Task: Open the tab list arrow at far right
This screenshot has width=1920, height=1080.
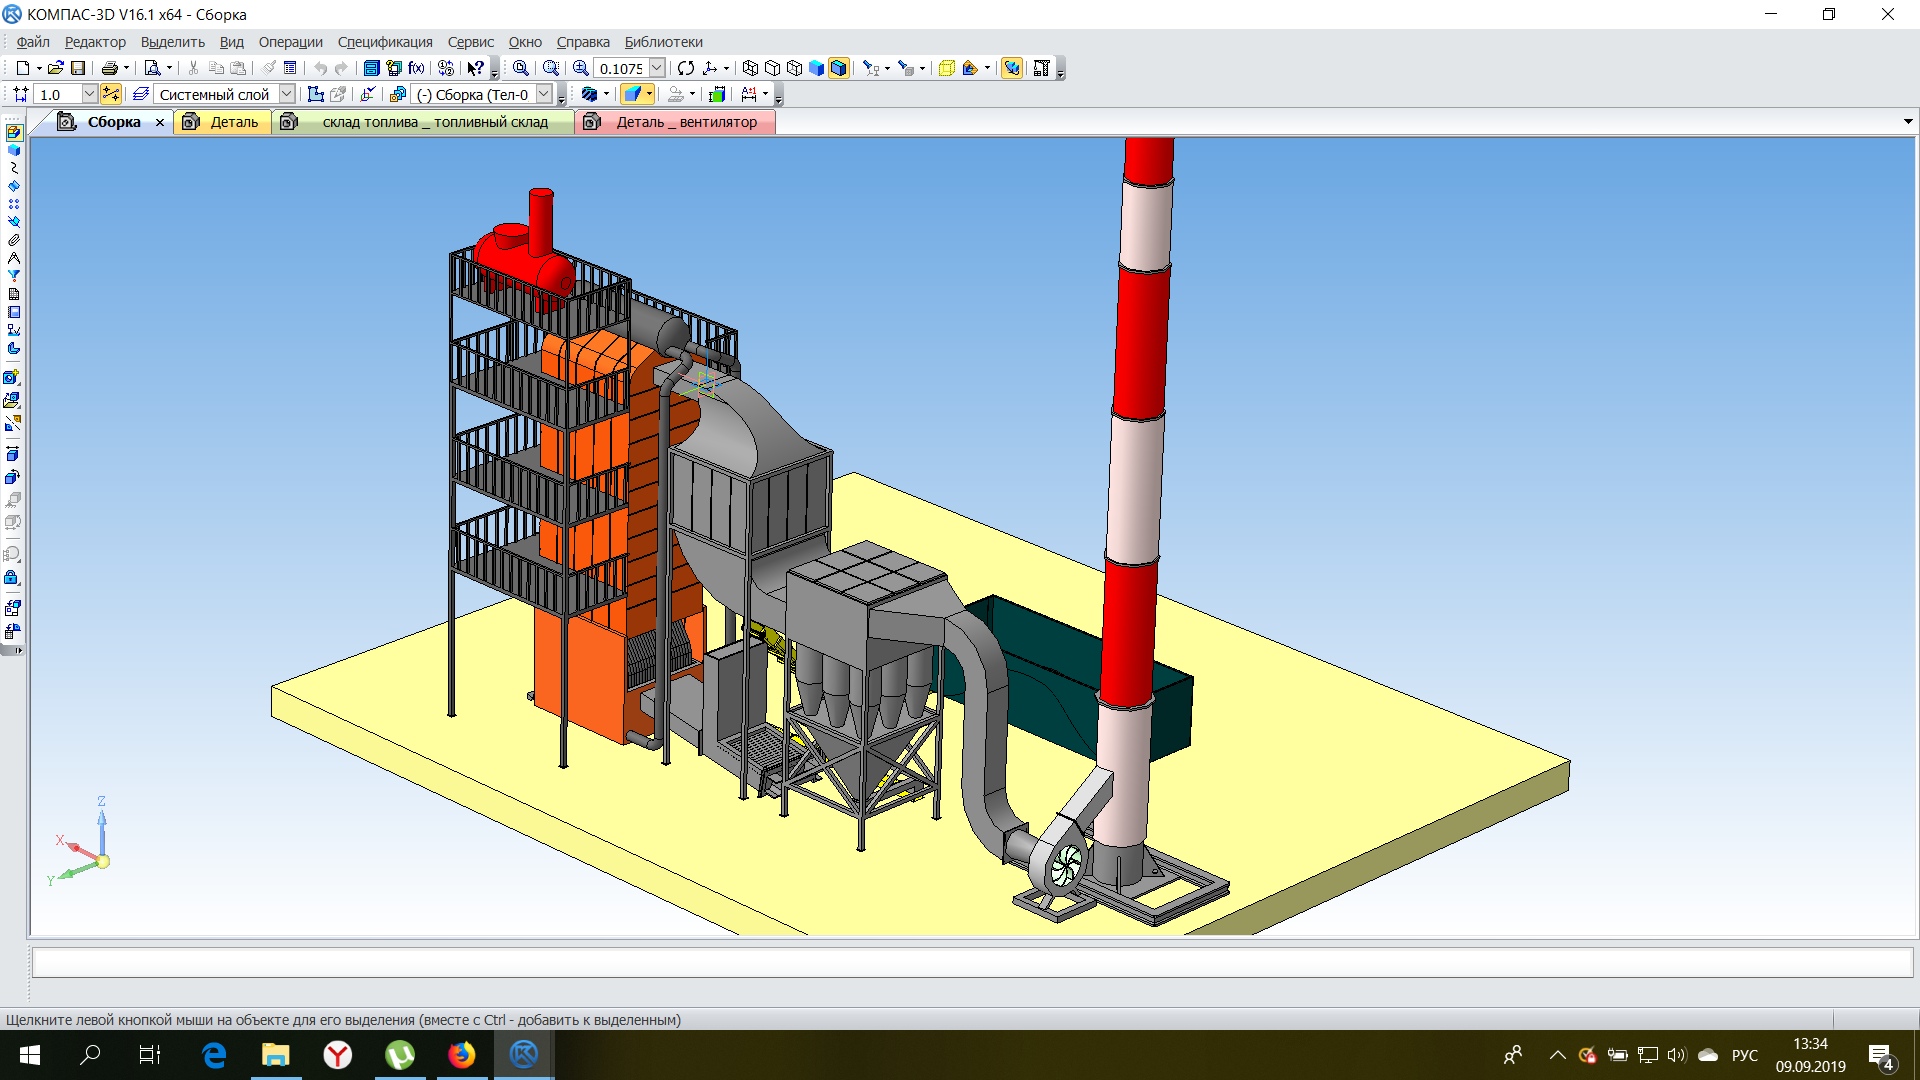Action: (x=1908, y=122)
